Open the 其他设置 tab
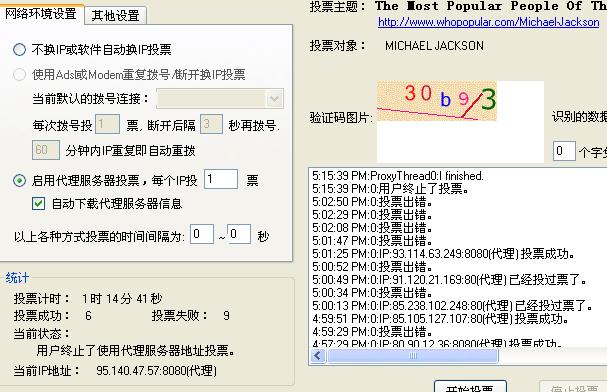Image resolution: width=607 pixels, height=392 pixels. [115, 15]
